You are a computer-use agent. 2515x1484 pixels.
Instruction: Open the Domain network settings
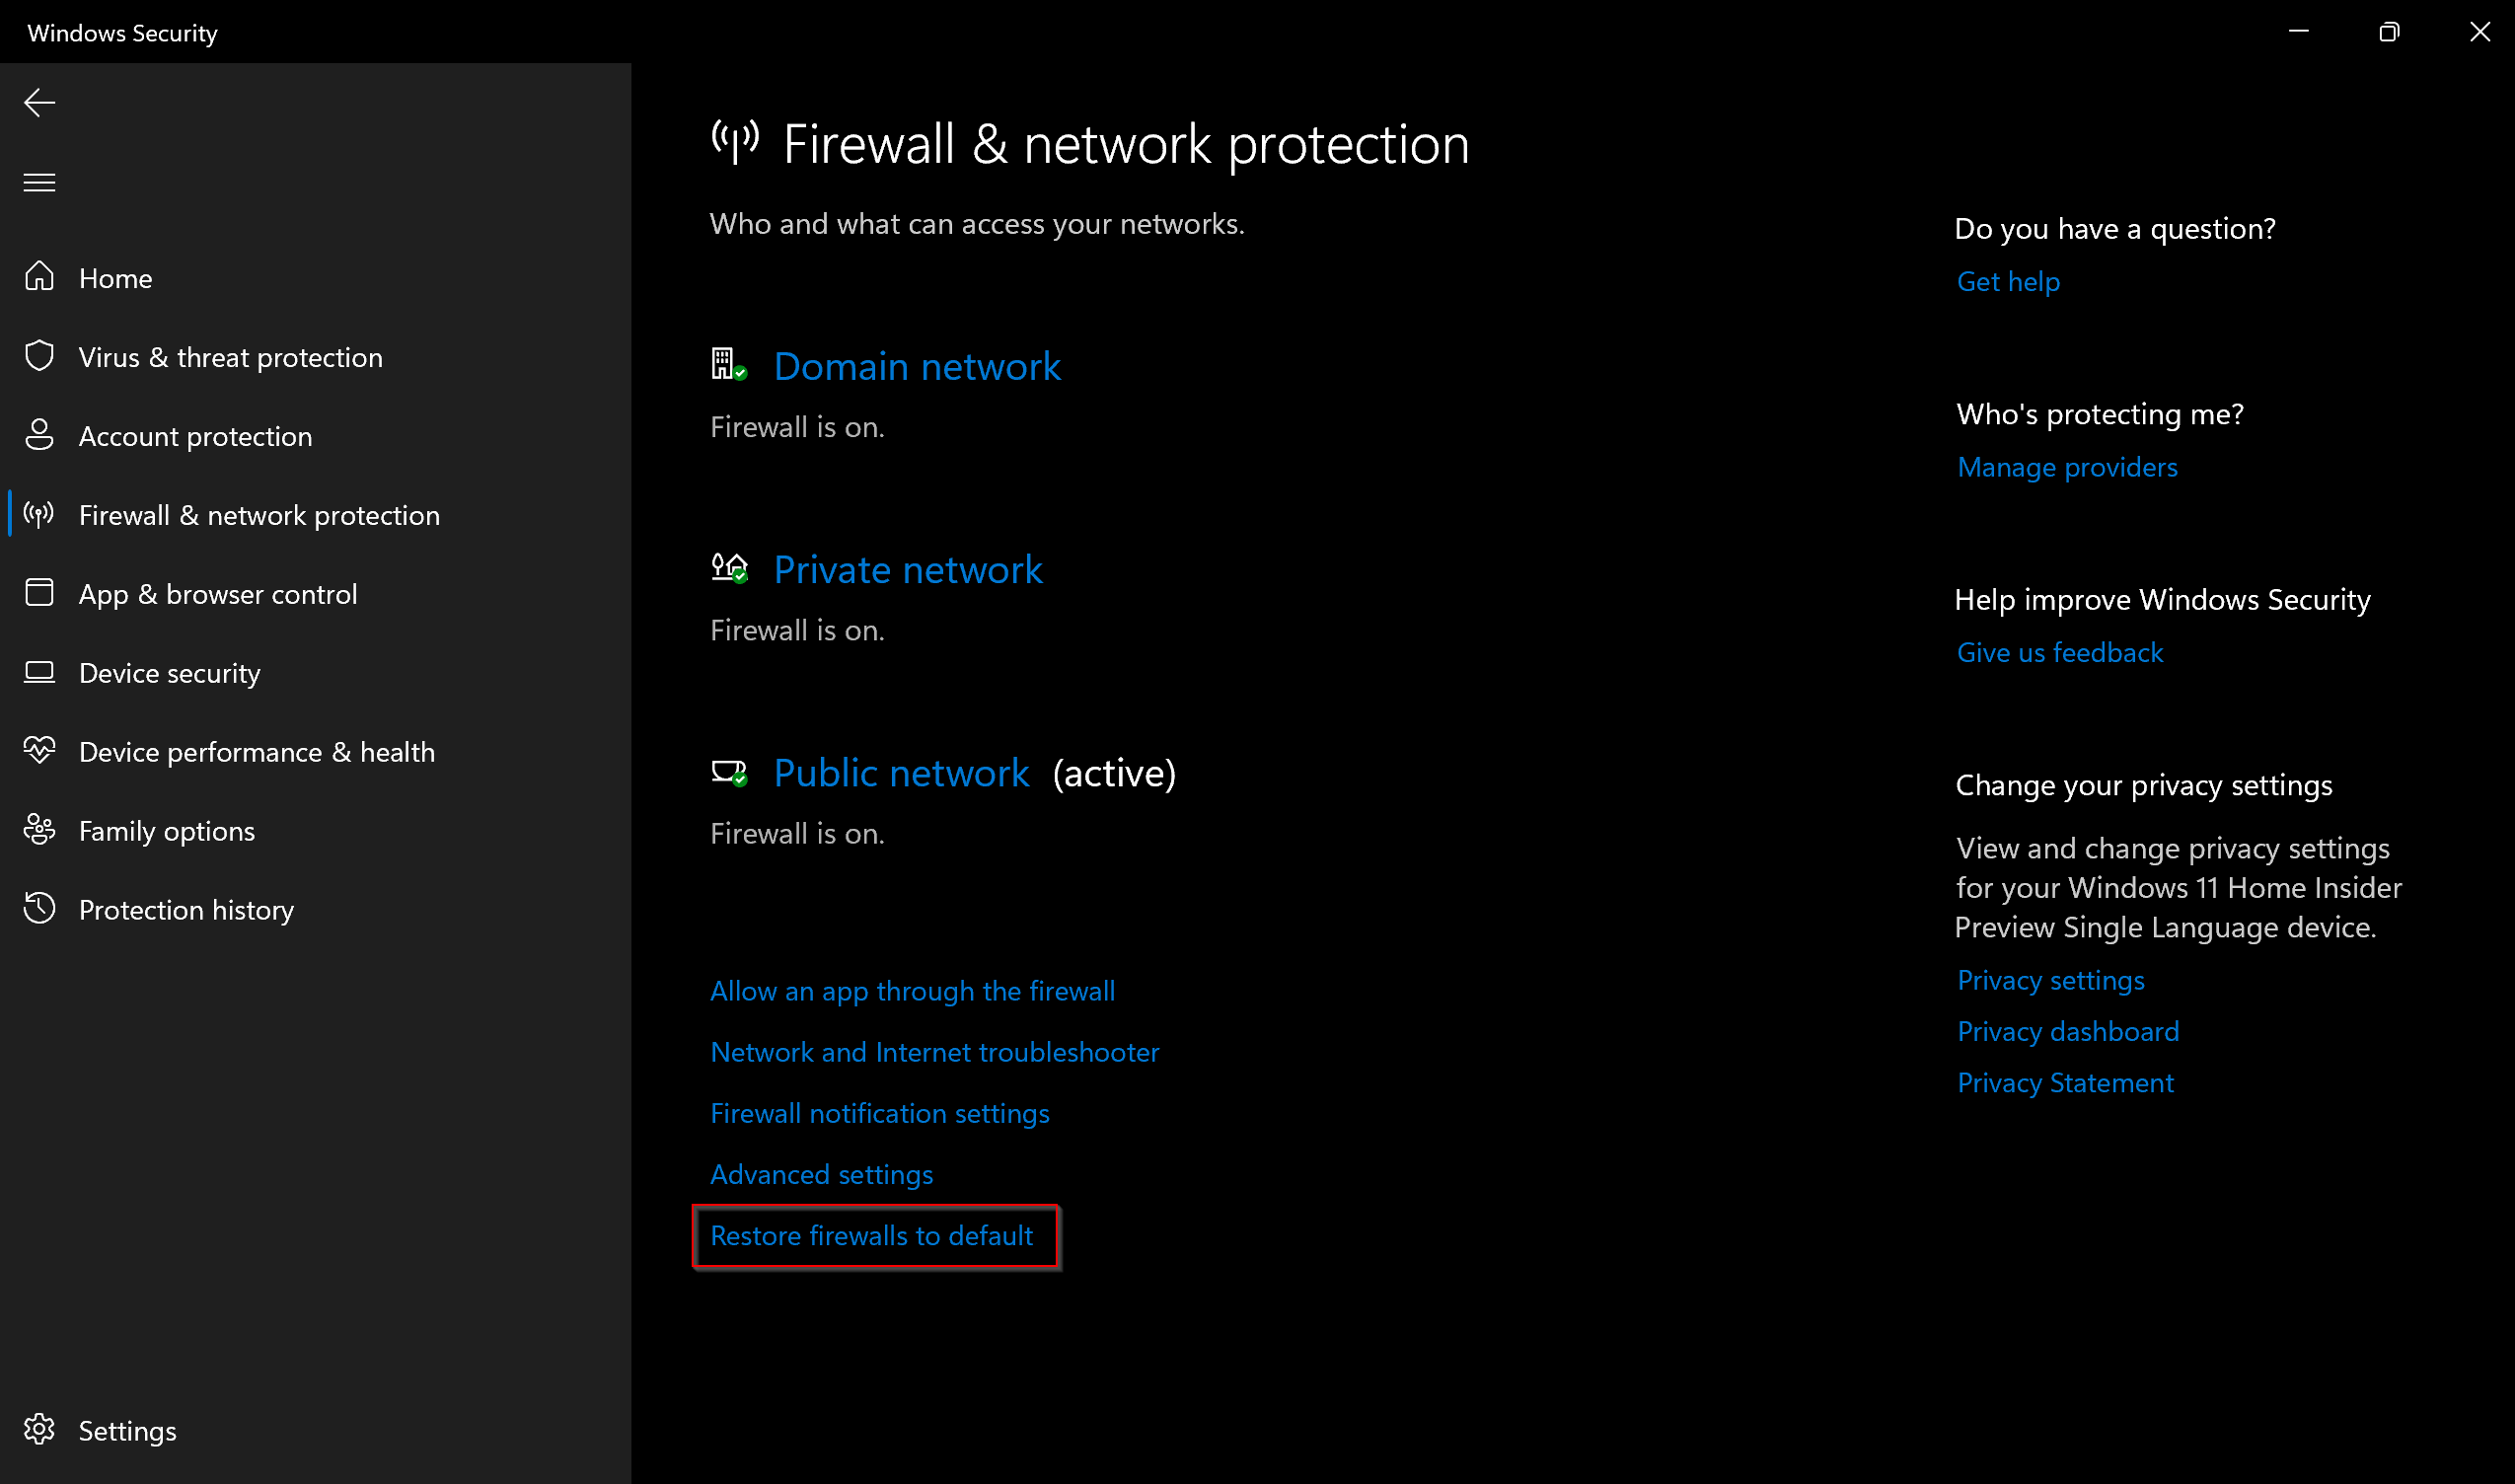point(917,366)
